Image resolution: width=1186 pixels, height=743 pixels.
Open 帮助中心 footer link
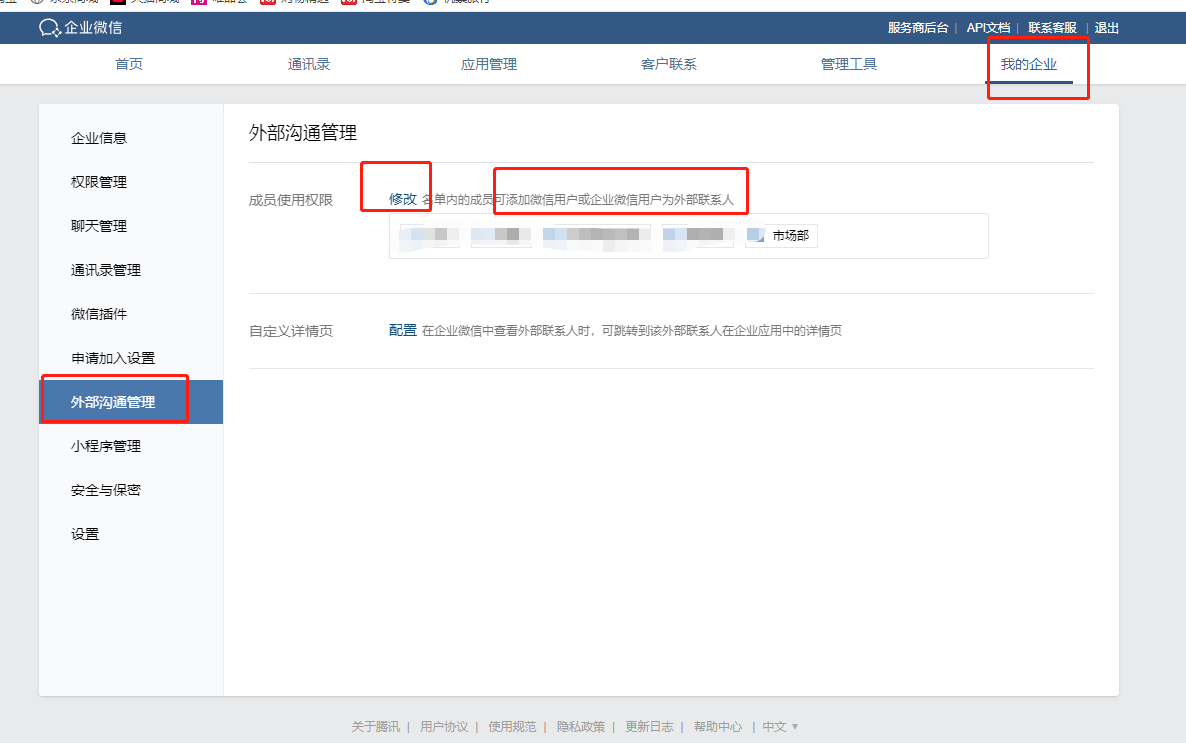coord(718,726)
